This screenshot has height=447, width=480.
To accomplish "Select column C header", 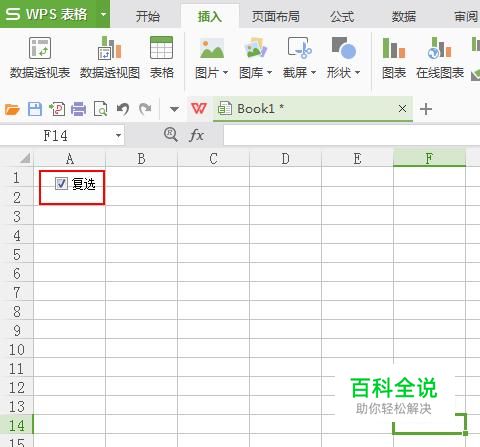I will point(213,159).
